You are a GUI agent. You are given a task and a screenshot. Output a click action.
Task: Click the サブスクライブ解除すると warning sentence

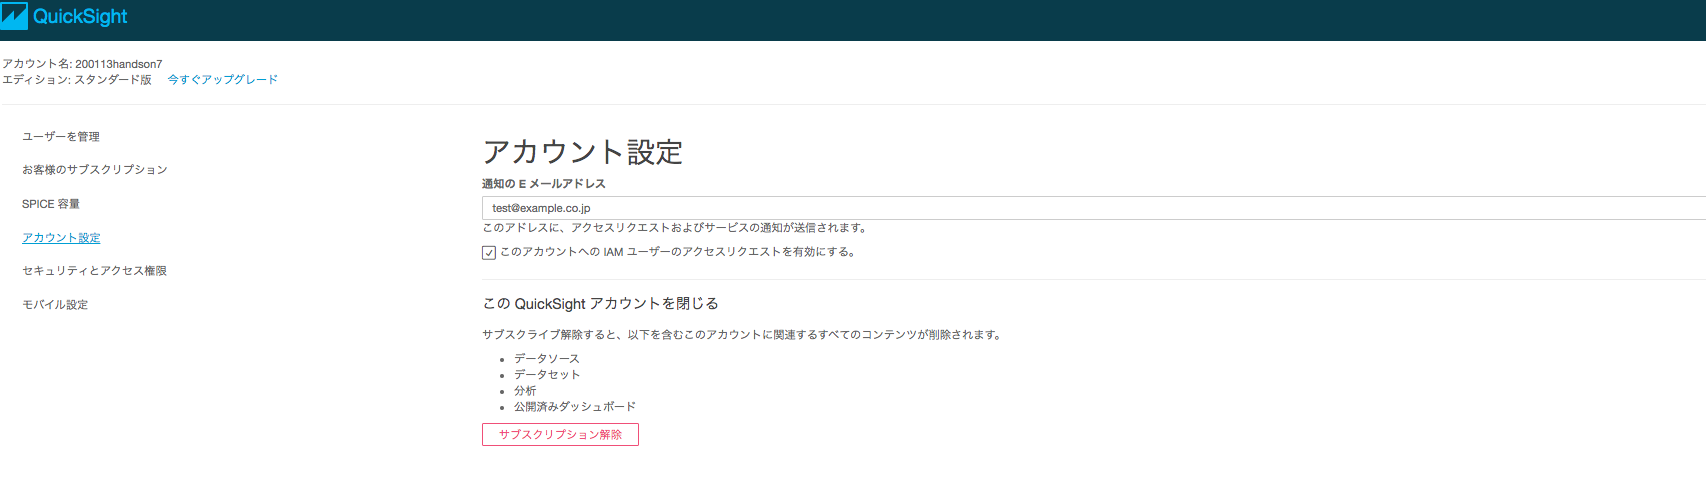click(x=743, y=335)
